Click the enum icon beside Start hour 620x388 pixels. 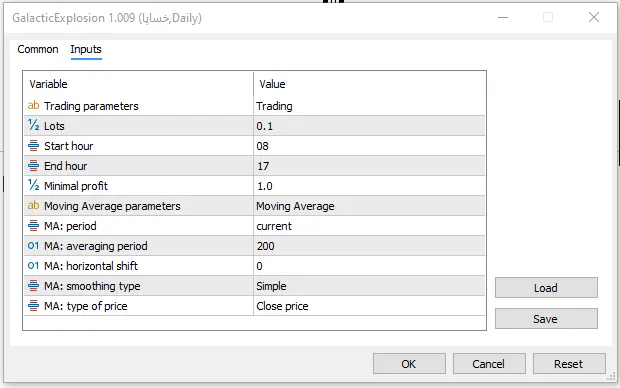[34, 146]
